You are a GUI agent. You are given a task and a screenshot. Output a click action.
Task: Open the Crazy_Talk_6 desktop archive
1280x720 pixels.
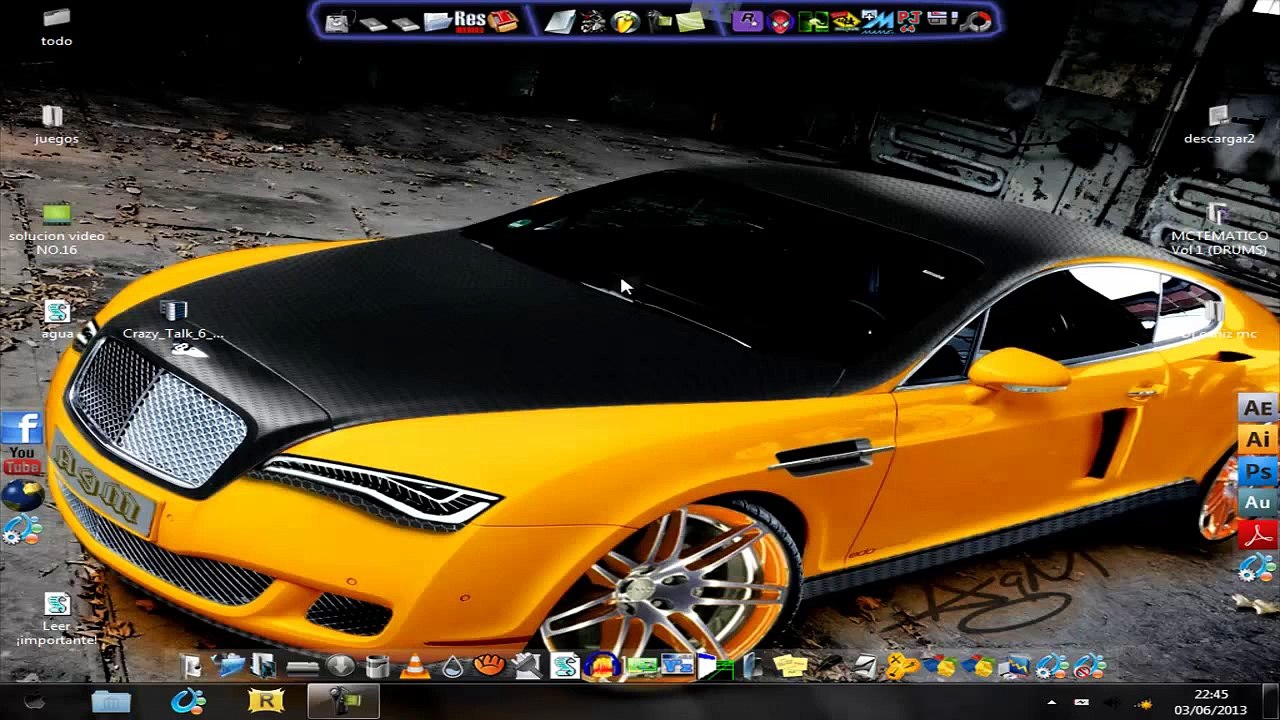[x=173, y=320]
